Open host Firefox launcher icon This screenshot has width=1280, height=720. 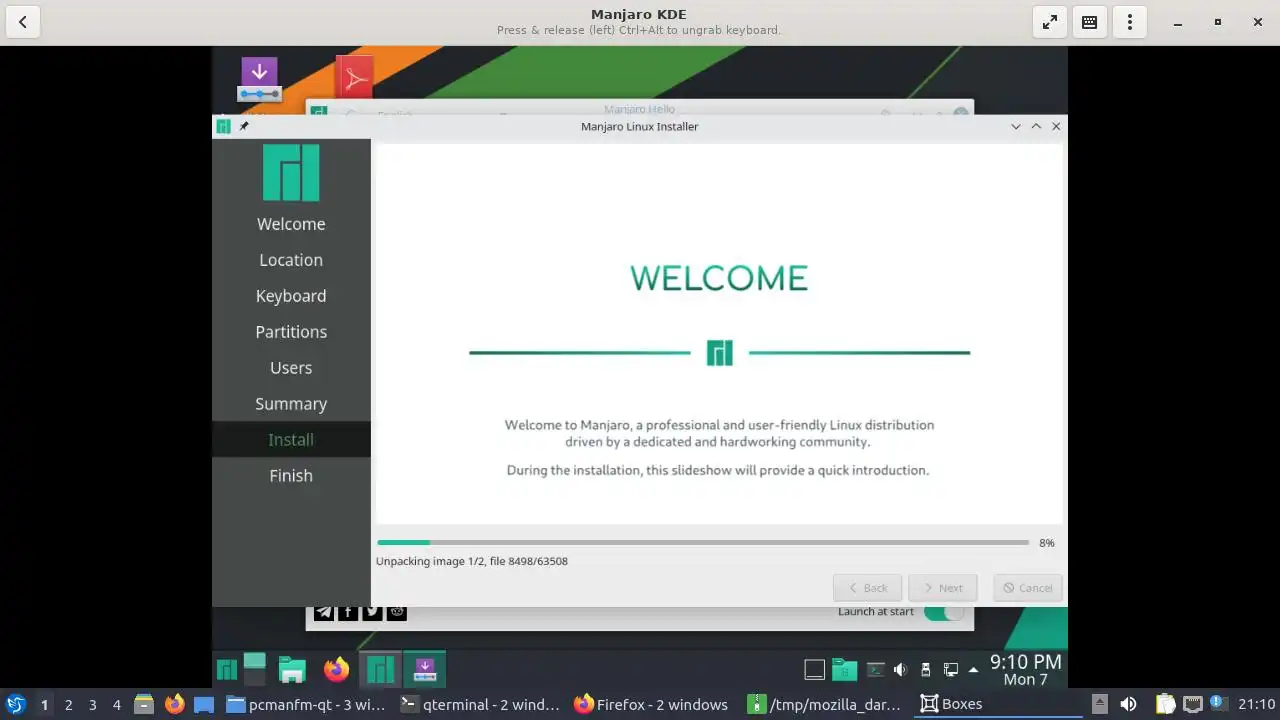click(174, 704)
